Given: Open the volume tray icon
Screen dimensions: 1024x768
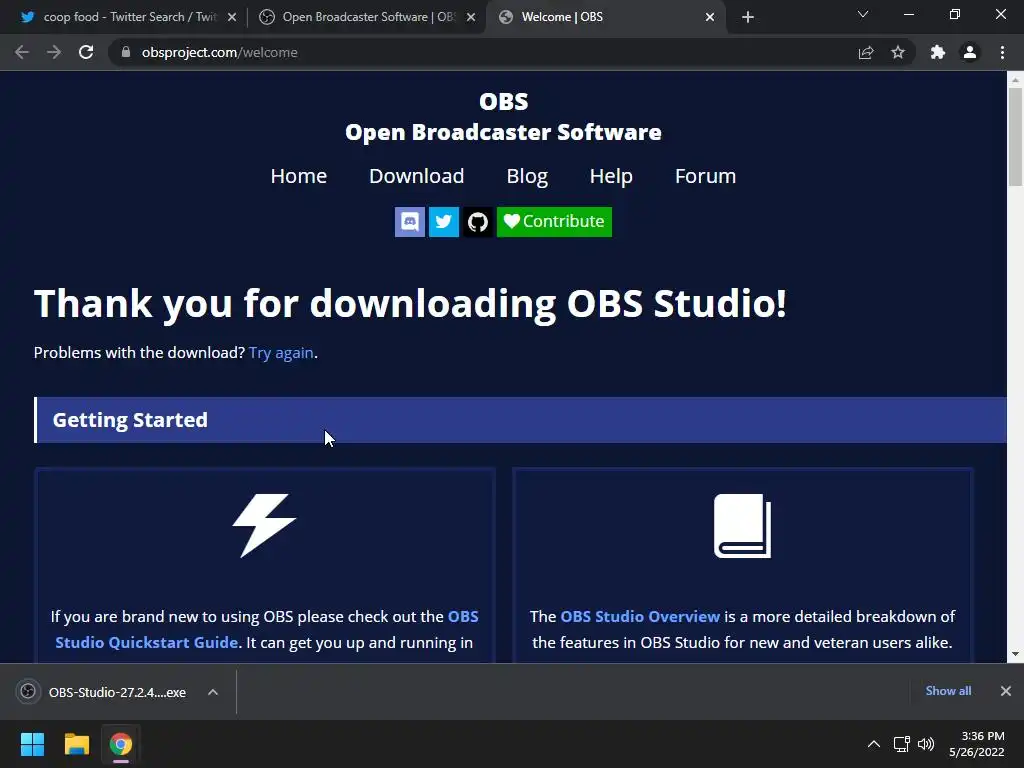Looking at the screenshot, I should point(926,744).
